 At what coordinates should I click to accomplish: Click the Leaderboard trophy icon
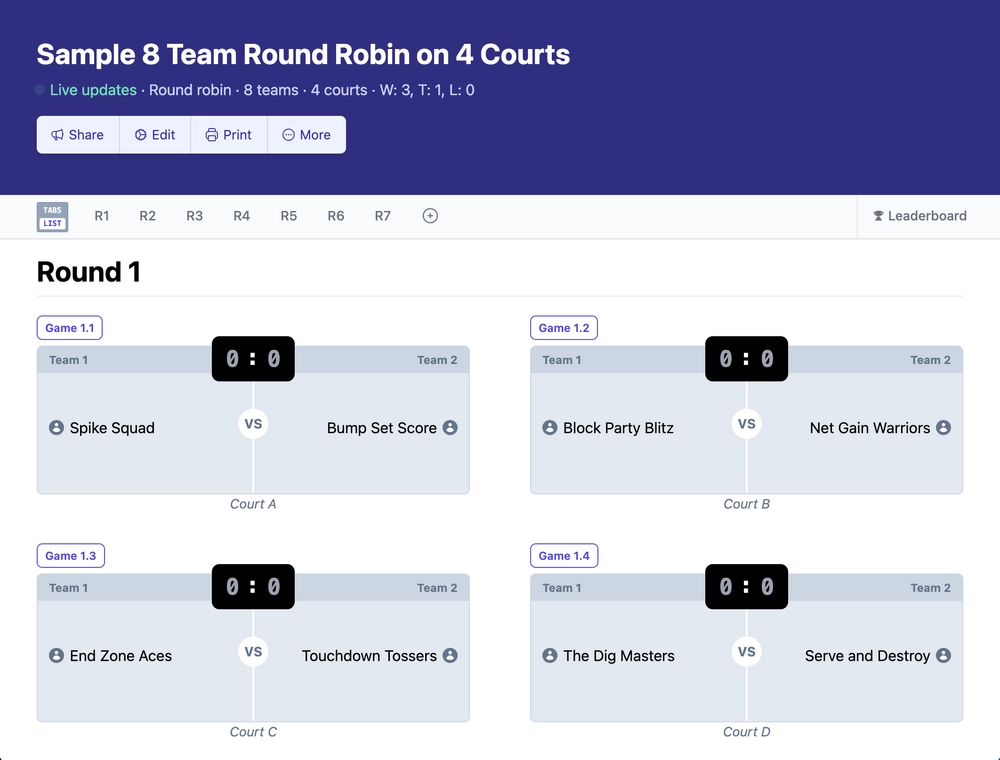[x=879, y=216]
